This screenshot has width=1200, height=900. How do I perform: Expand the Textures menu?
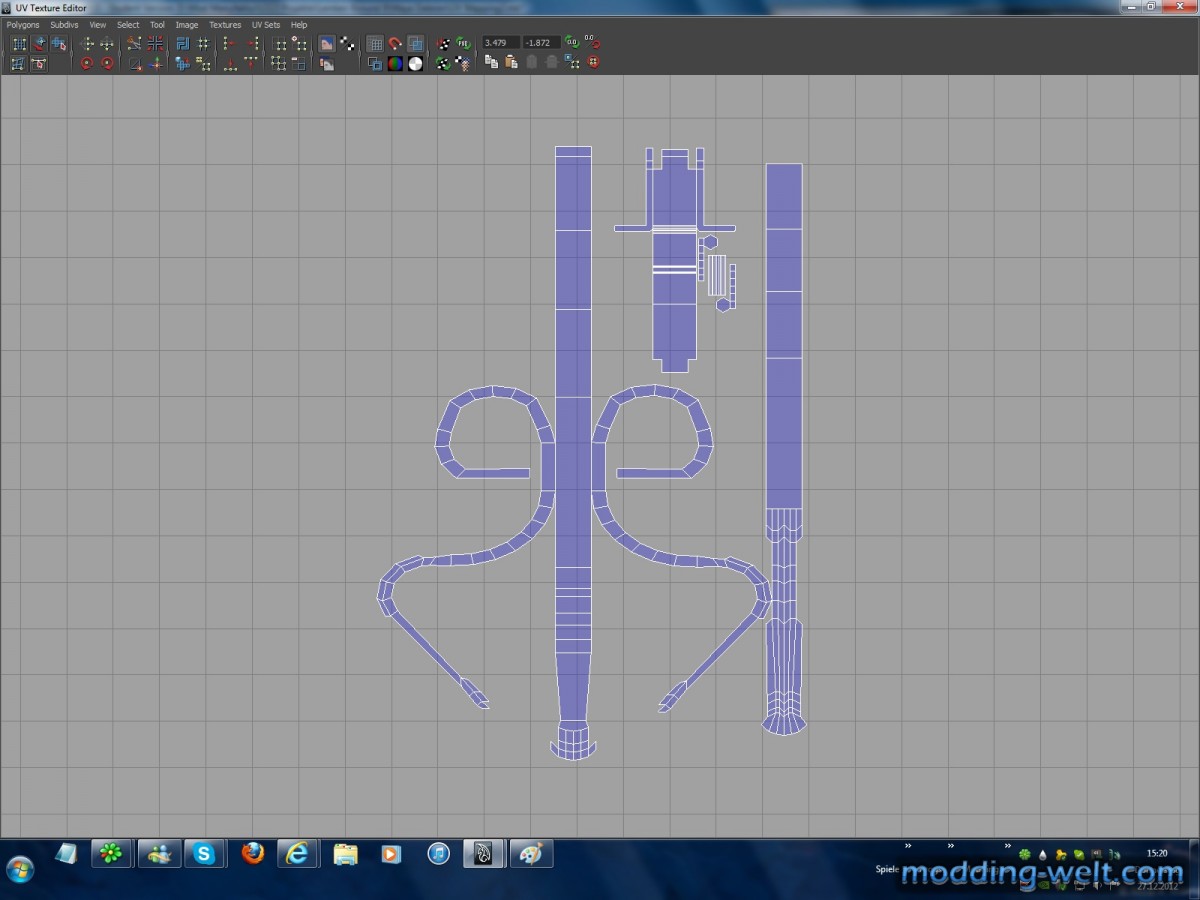[x=225, y=25]
